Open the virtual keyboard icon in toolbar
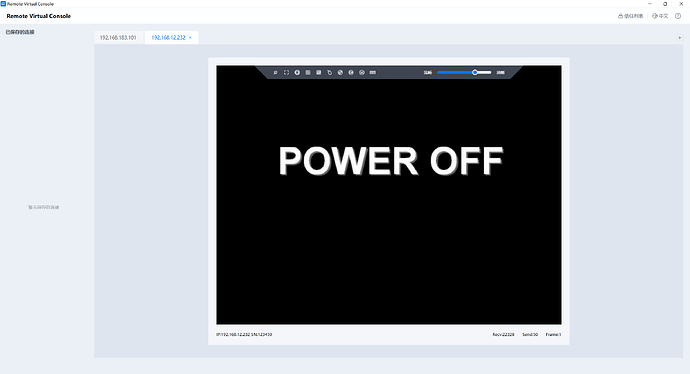Image resolution: width=690 pixels, height=374 pixels. 373,73
